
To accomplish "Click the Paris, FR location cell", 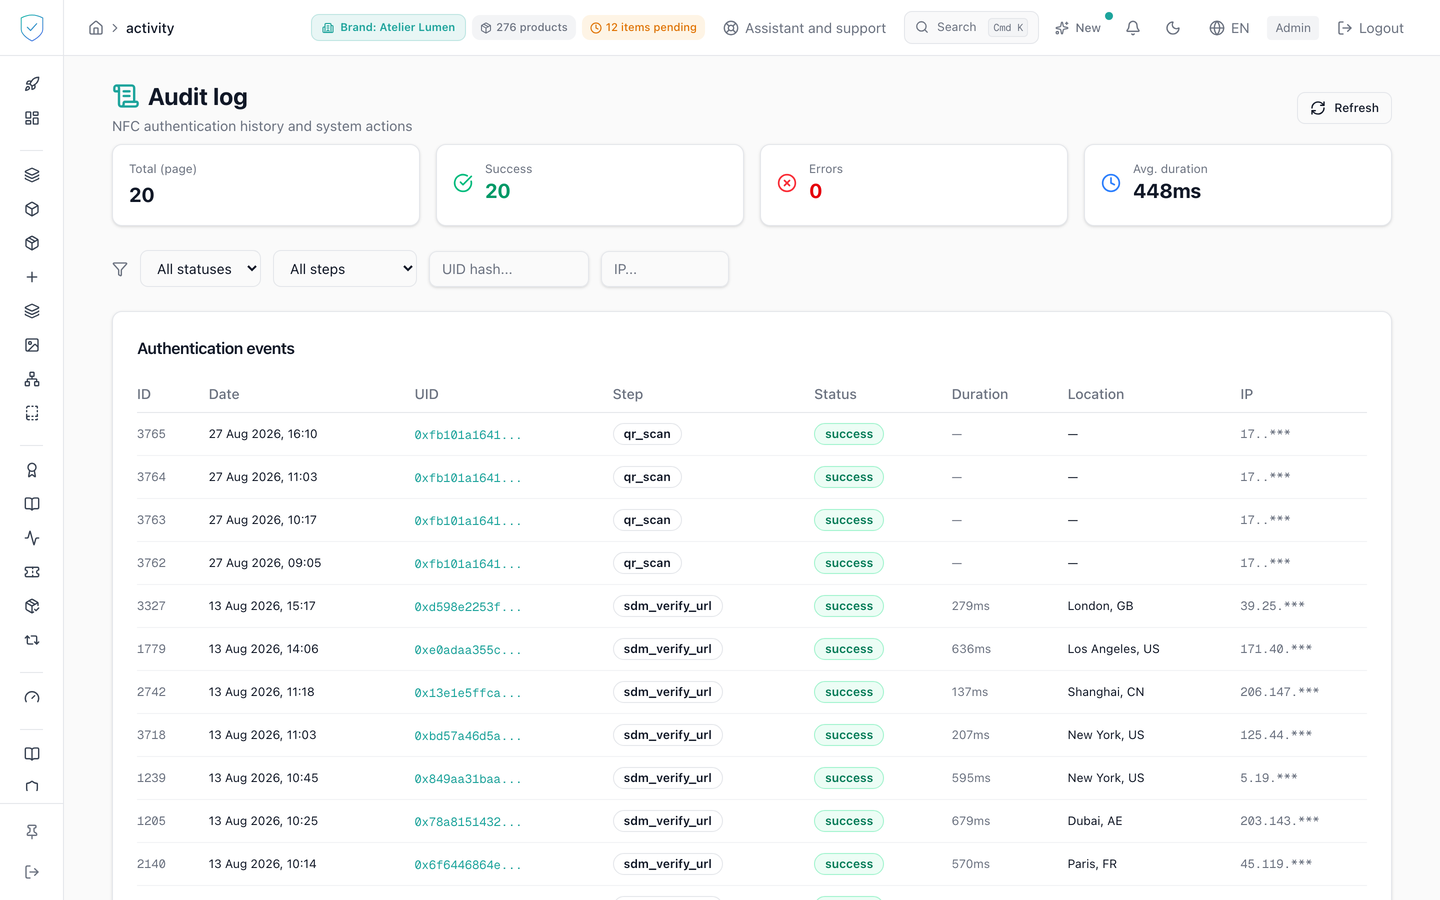I will (x=1092, y=864).
